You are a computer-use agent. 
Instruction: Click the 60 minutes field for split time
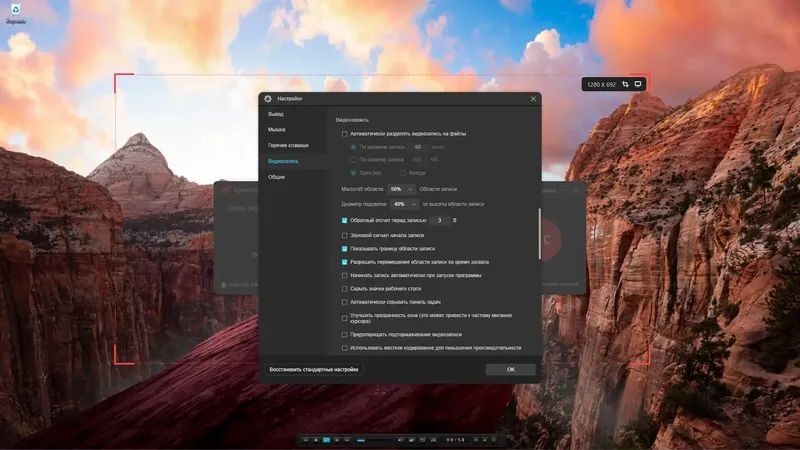pyautogui.click(x=418, y=147)
